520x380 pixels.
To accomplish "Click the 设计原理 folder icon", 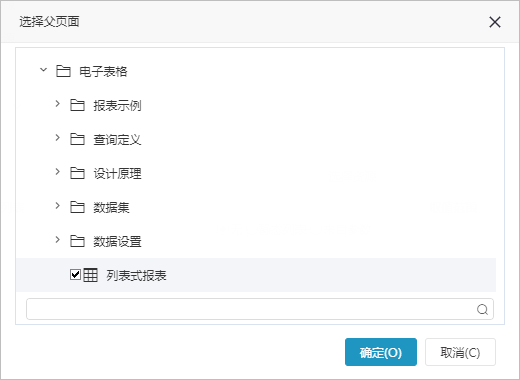I will pyautogui.click(x=77, y=173).
